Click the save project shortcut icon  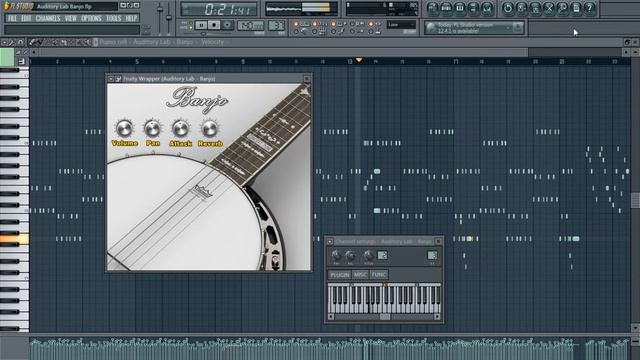pos(522,8)
